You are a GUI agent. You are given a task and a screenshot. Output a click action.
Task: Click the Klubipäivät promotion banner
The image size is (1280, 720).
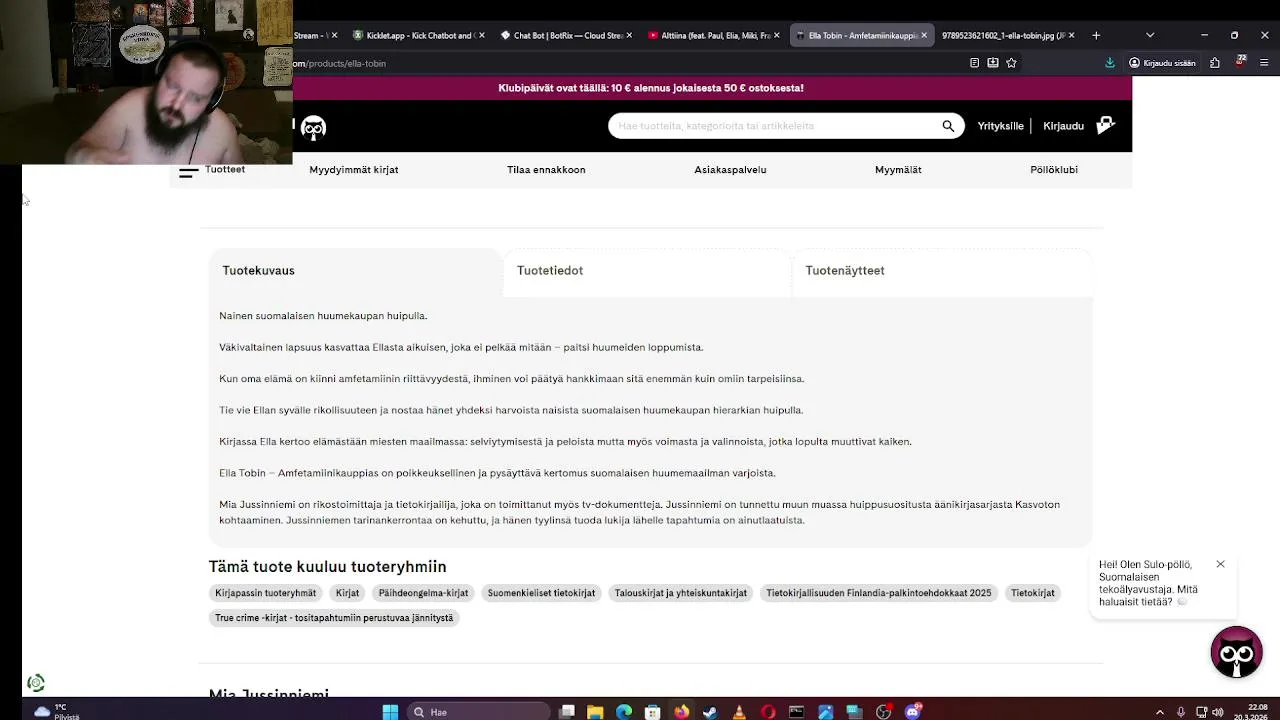pos(651,88)
